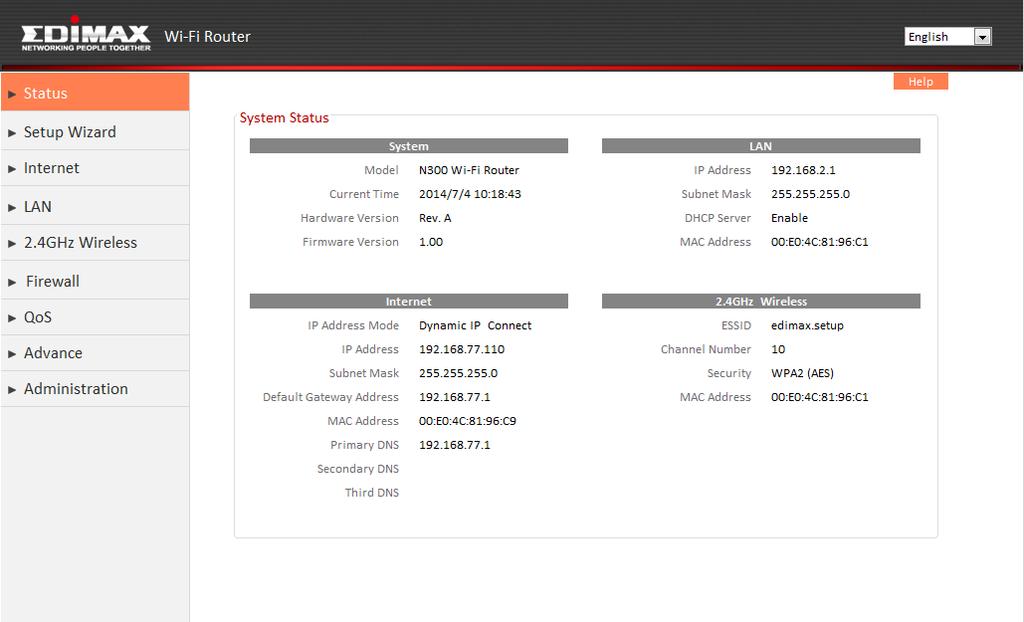The height and width of the screenshot is (622, 1024).
Task: Click the Primary DNS value 192.168.77.1
Action: tap(455, 445)
